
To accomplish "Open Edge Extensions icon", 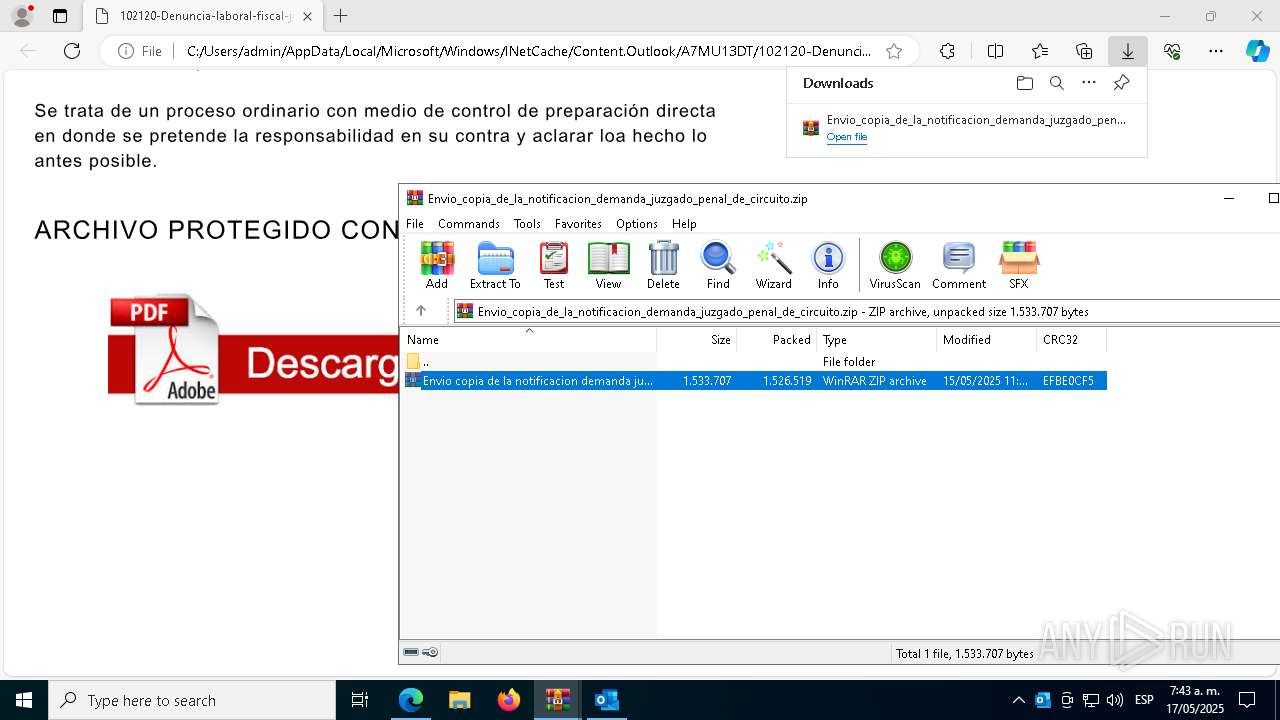I will [x=947, y=51].
